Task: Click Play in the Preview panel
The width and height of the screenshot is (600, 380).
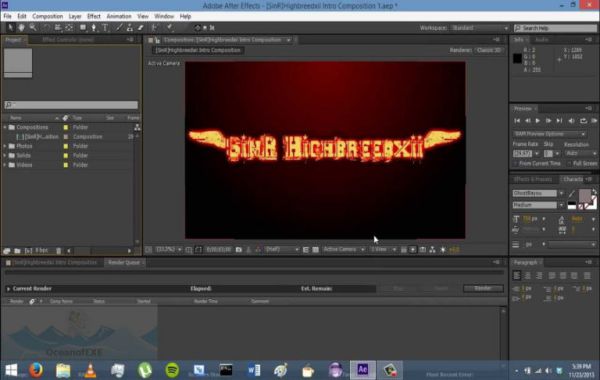Action: click(x=538, y=121)
